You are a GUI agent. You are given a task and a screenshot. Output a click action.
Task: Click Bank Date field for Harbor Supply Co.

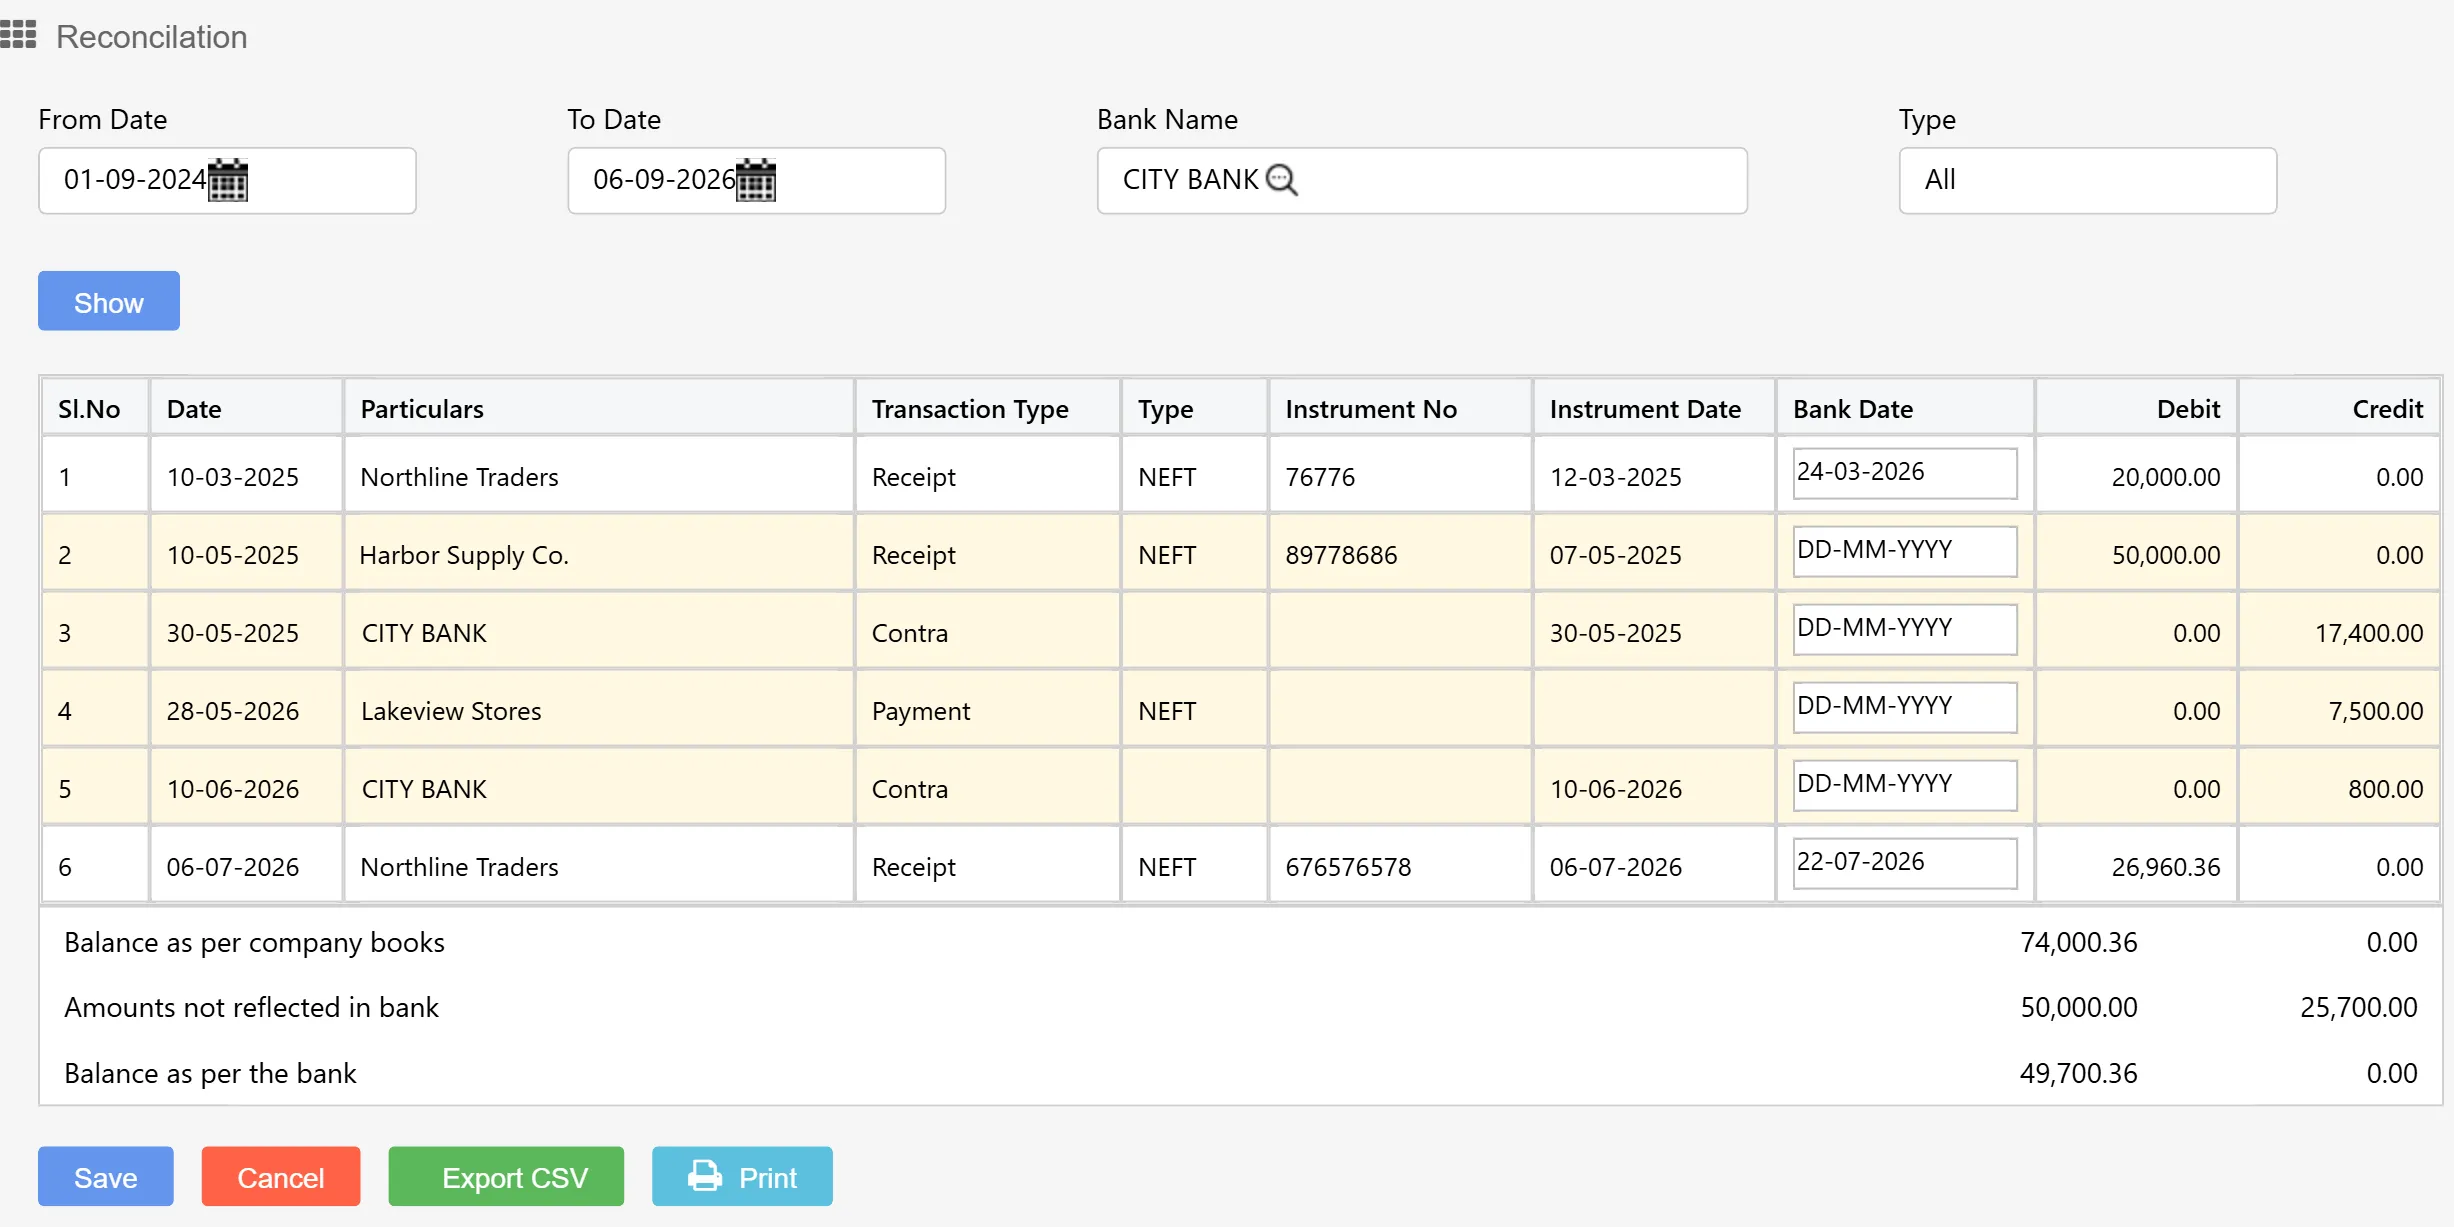click(1904, 551)
